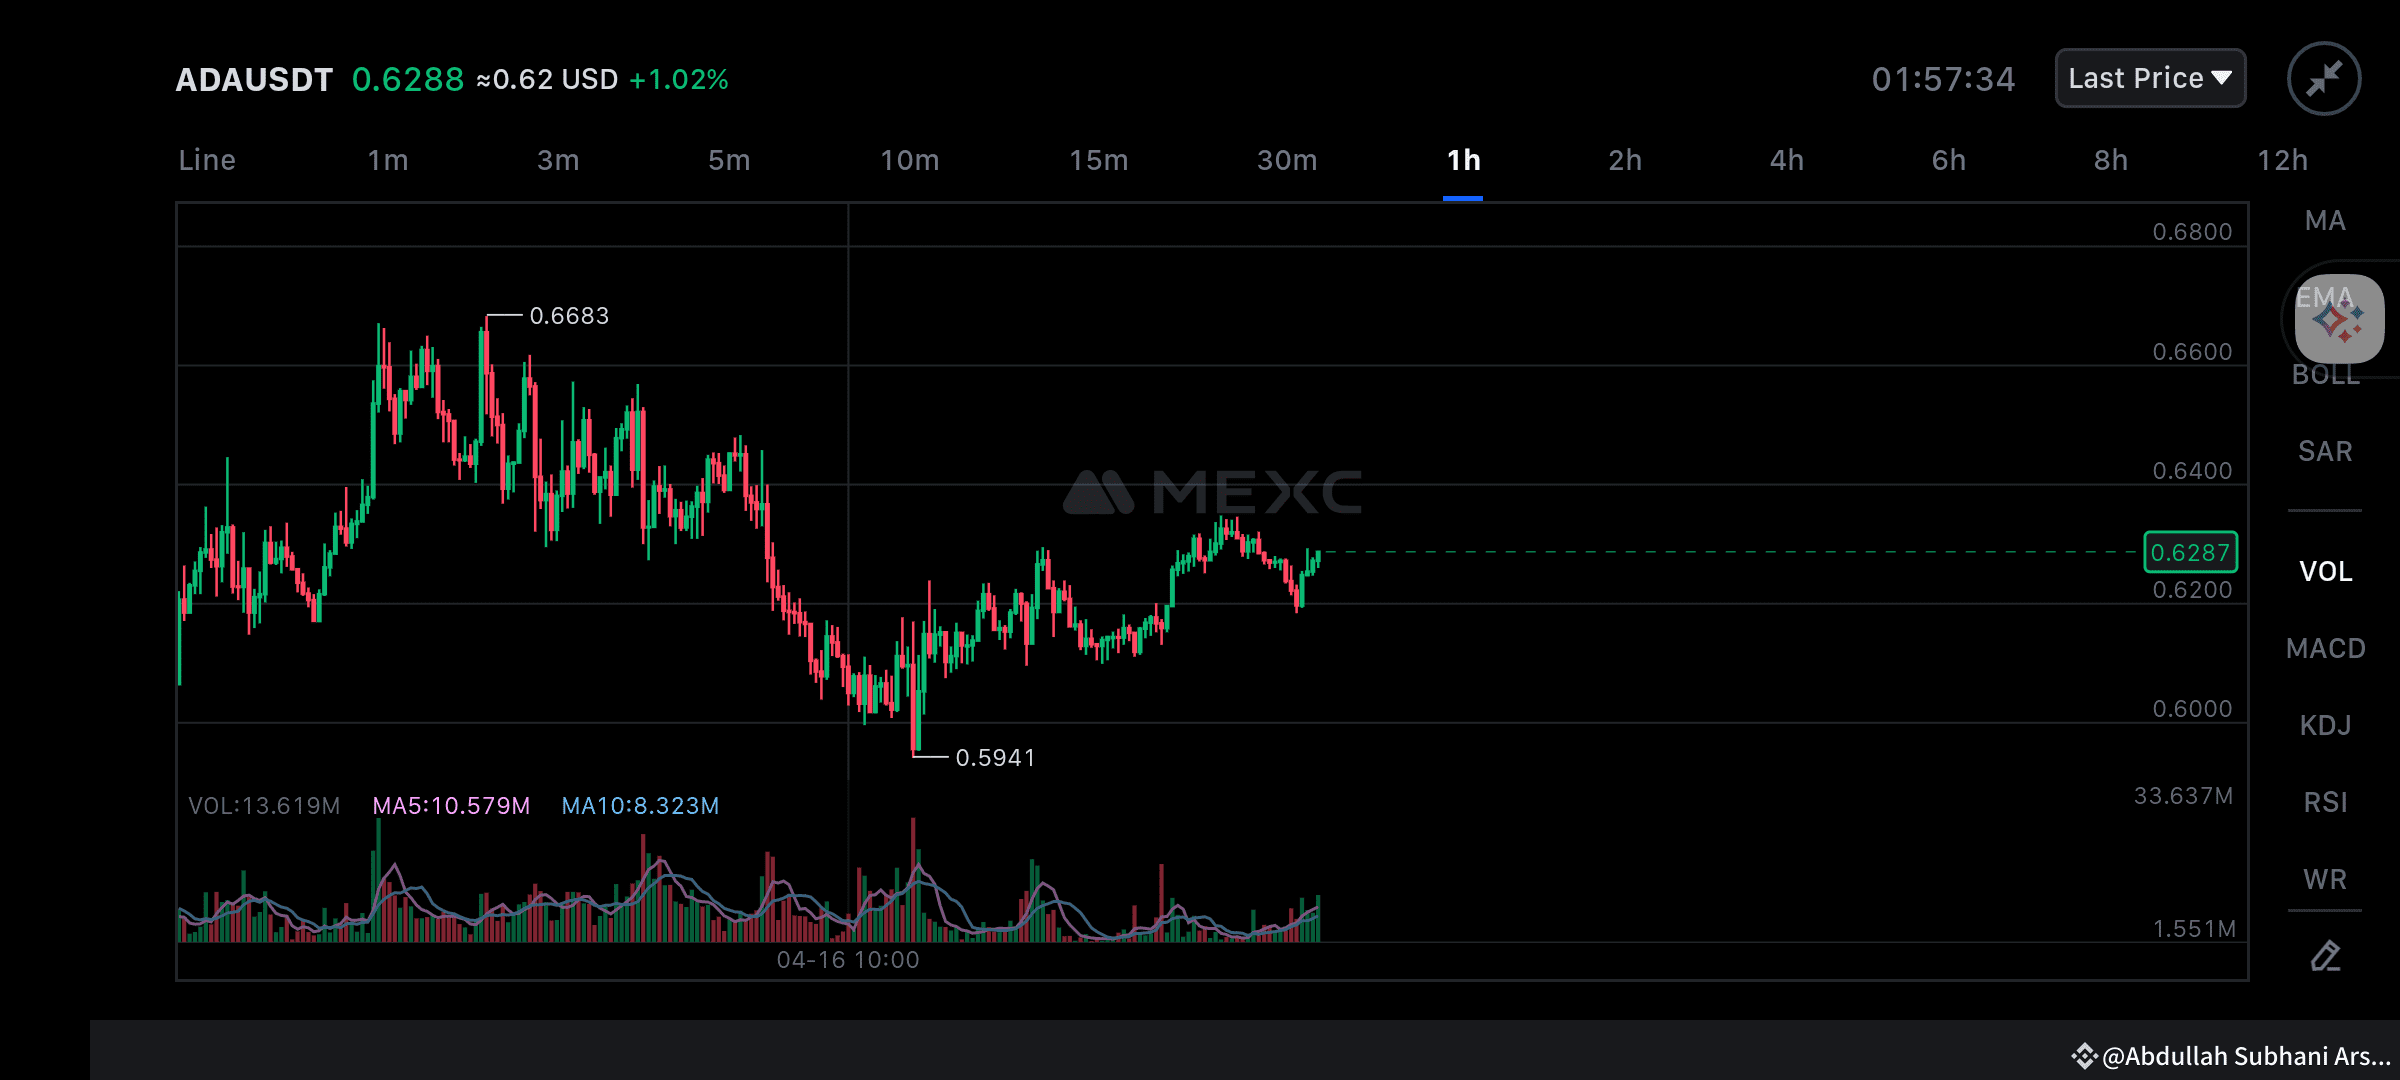Screen dimensions: 2400x1080
Task: Click the 0.5941 low price marker
Action: pyautogui.click(x=995, y=758)
